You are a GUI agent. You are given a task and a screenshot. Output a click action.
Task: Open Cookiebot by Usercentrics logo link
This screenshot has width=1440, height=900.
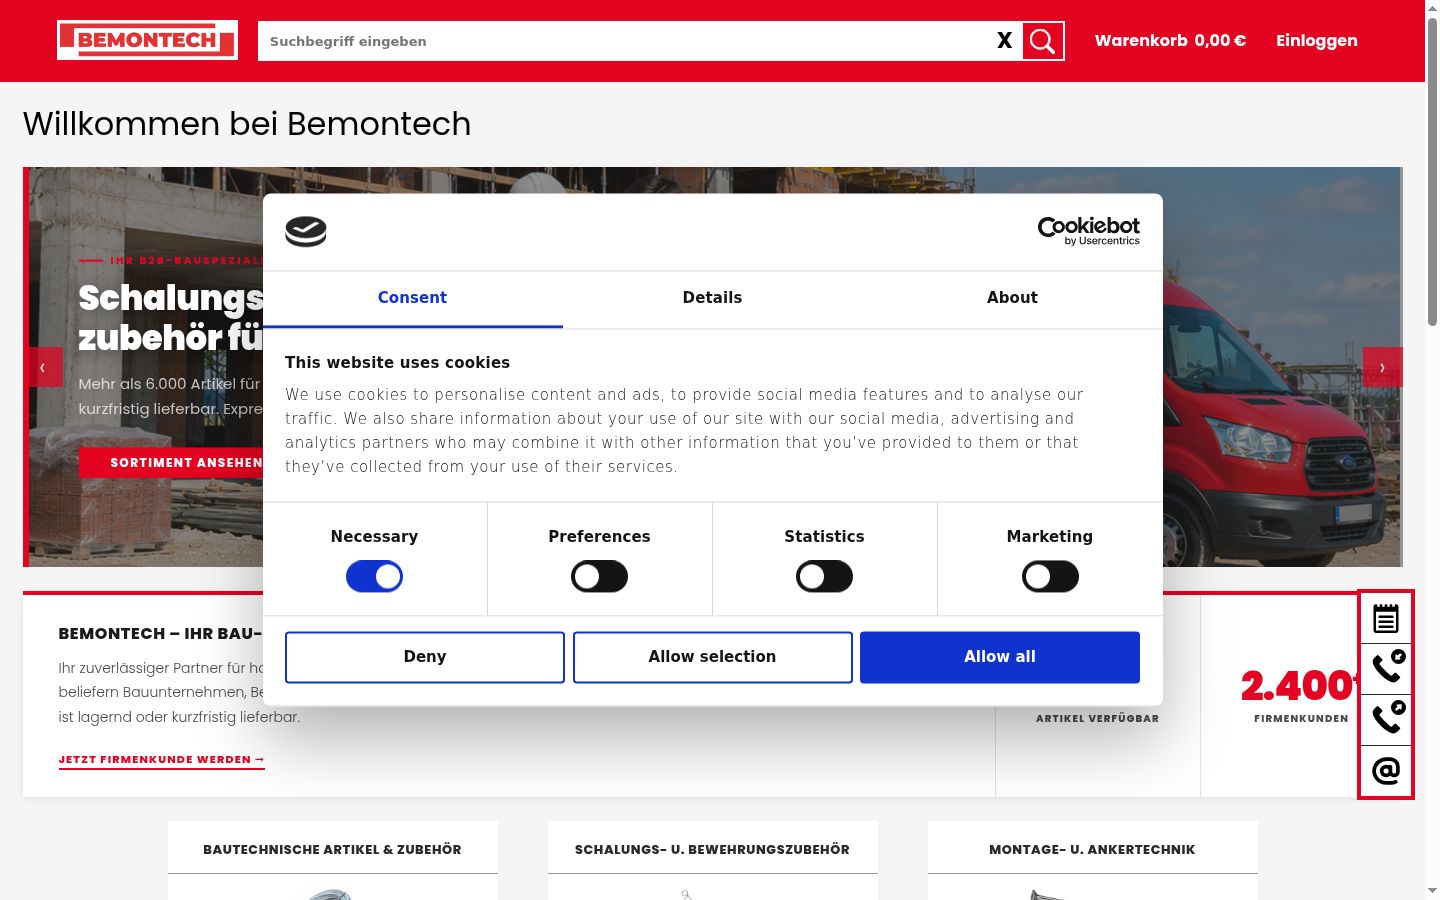pos(1089,231)
